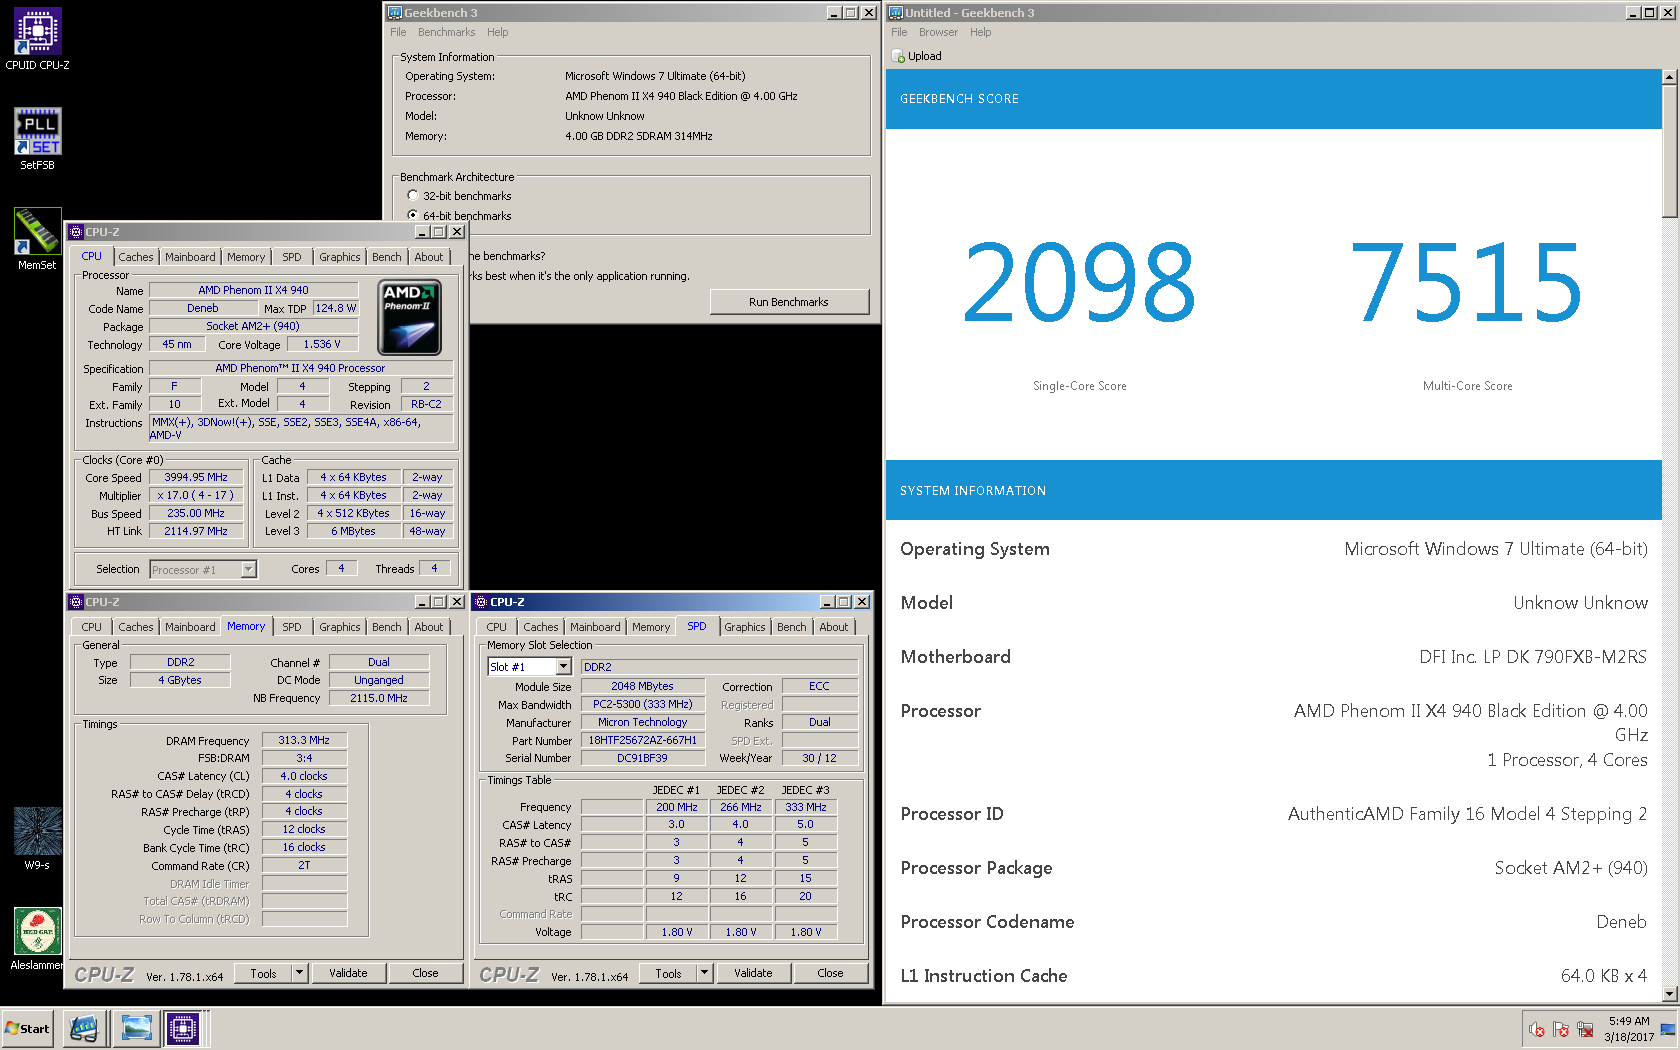
Task: Click the muted volume tray icon
Action: tap(1537, 1029)
